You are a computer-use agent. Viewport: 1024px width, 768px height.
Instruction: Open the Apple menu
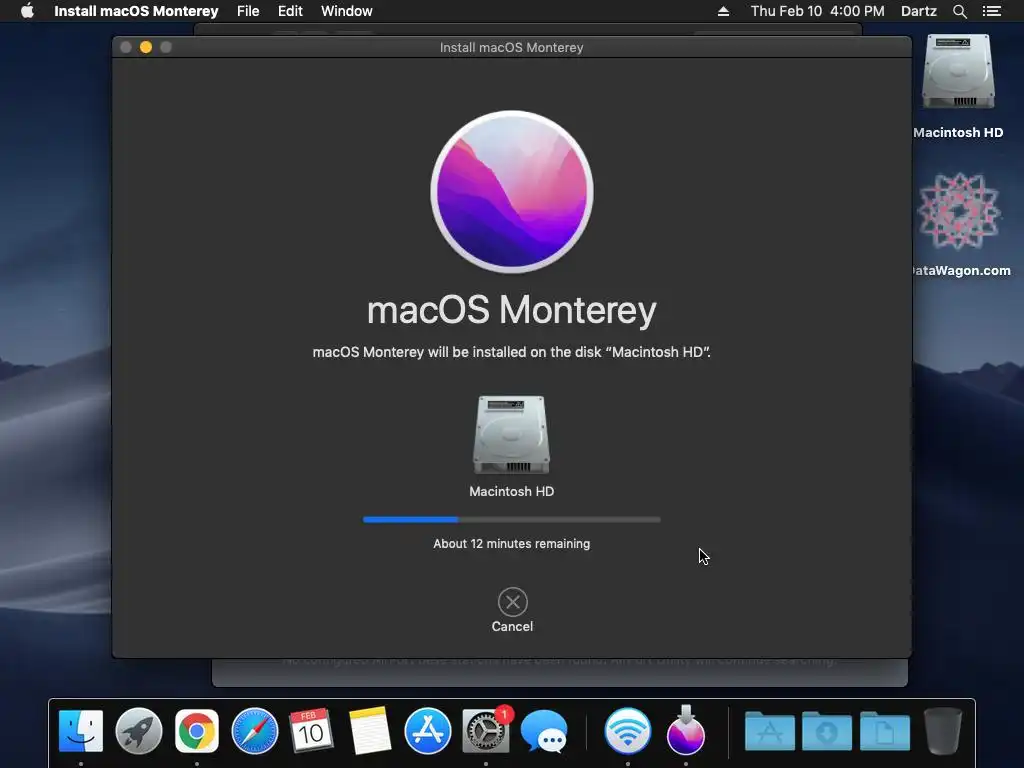[27, 11]
